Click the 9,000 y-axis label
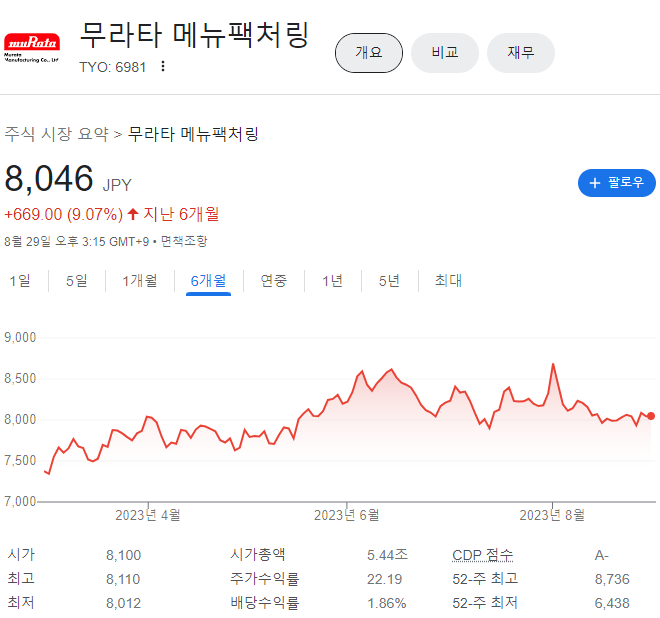The height and width of the screenshot is (618, 660). [x=20, y=337]
